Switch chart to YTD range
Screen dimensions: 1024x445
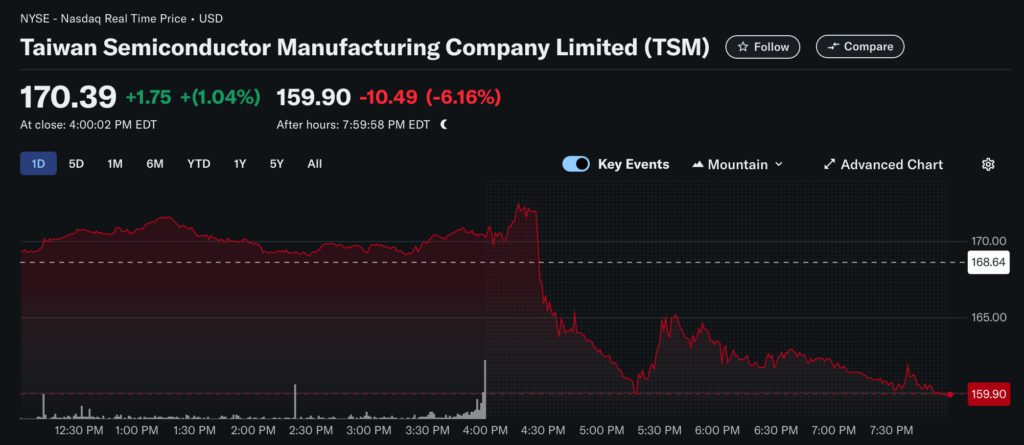tap(198, 164)
